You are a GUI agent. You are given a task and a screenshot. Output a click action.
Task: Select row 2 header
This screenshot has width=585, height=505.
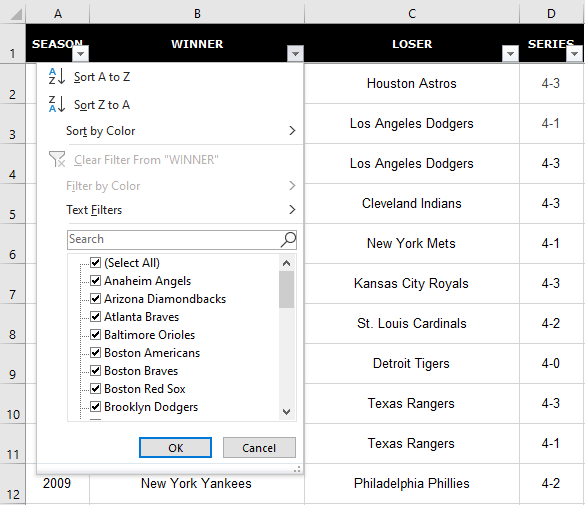coord(13,84)
